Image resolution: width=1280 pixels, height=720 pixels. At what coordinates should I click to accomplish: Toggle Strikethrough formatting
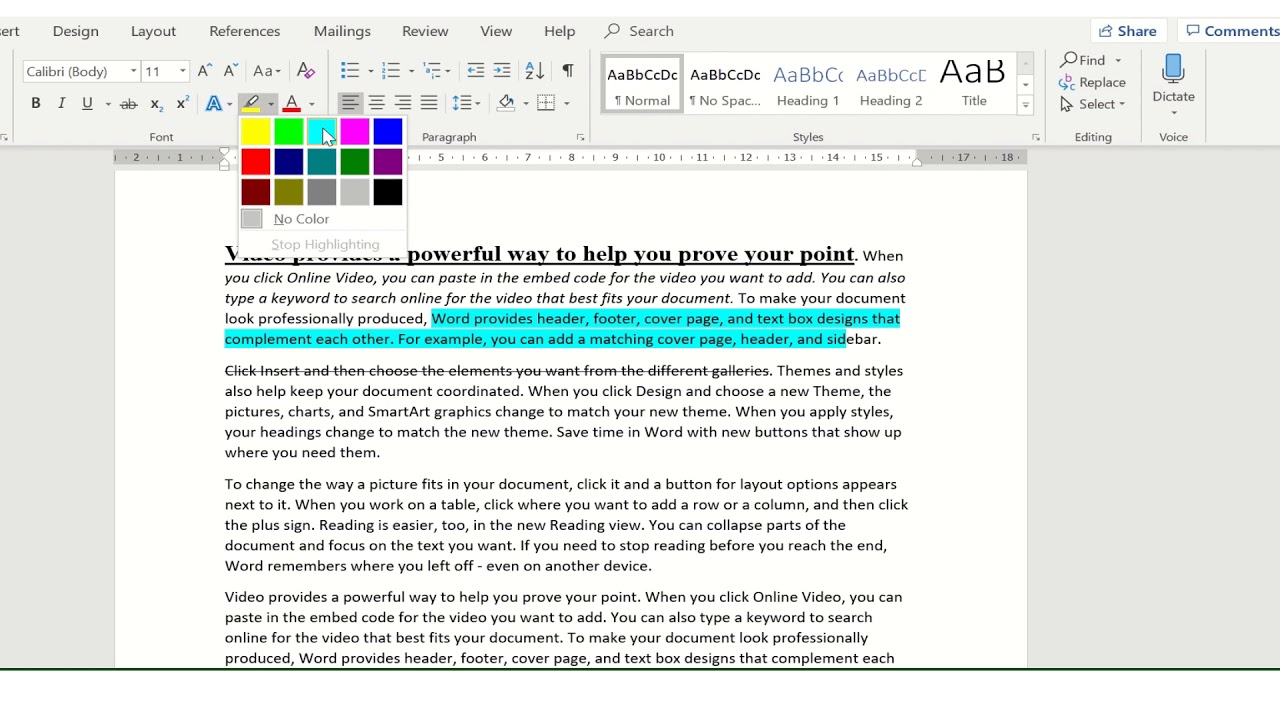(128, 103)
